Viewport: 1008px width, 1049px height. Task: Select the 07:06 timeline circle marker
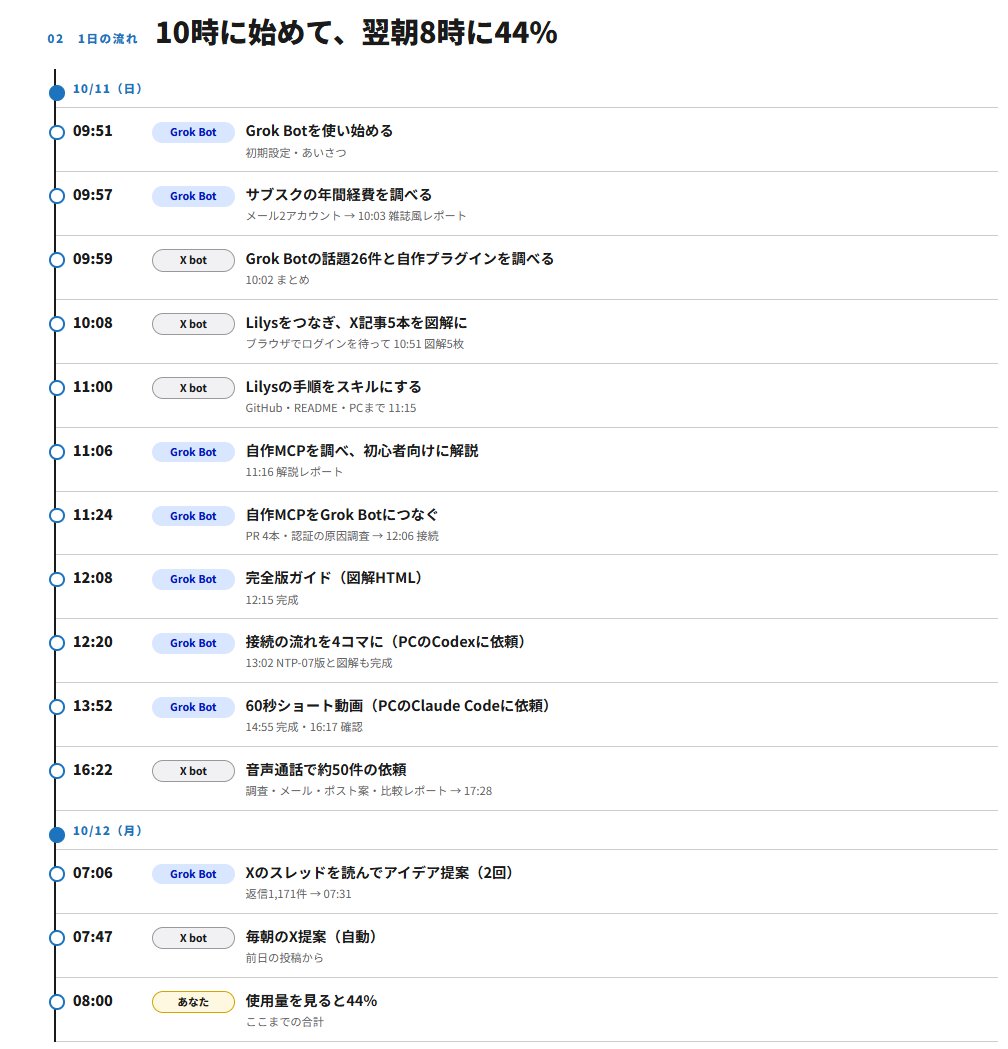(x=57, y=874)
